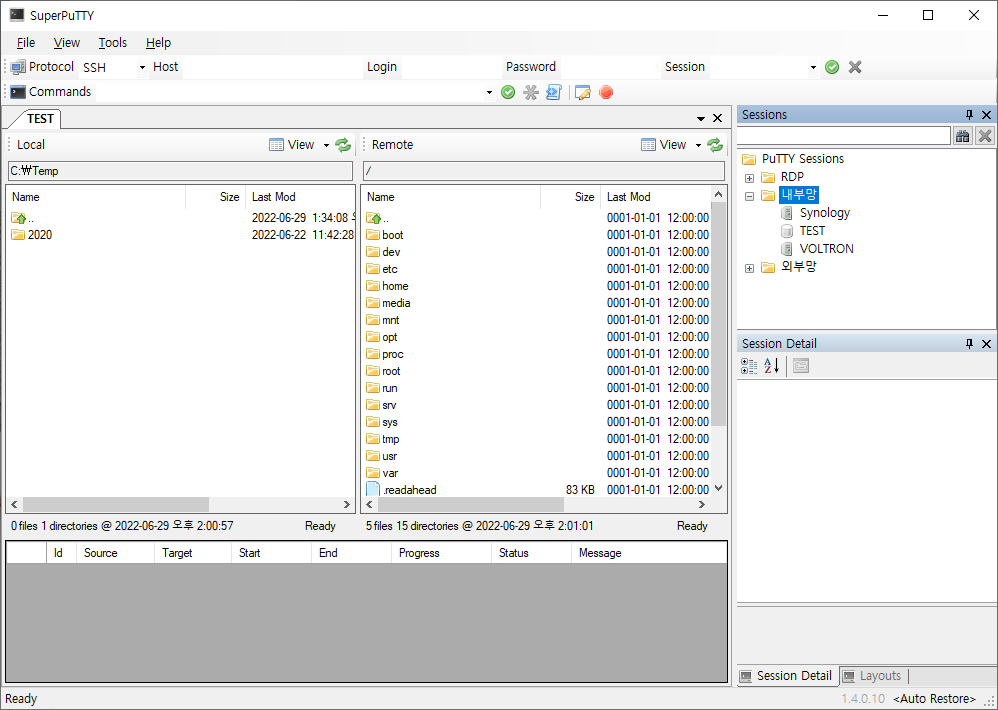Click the gray X clear icon beside Session
Image resolution: width=998 pixels, height=710 pixels.
tap(855, 67)
